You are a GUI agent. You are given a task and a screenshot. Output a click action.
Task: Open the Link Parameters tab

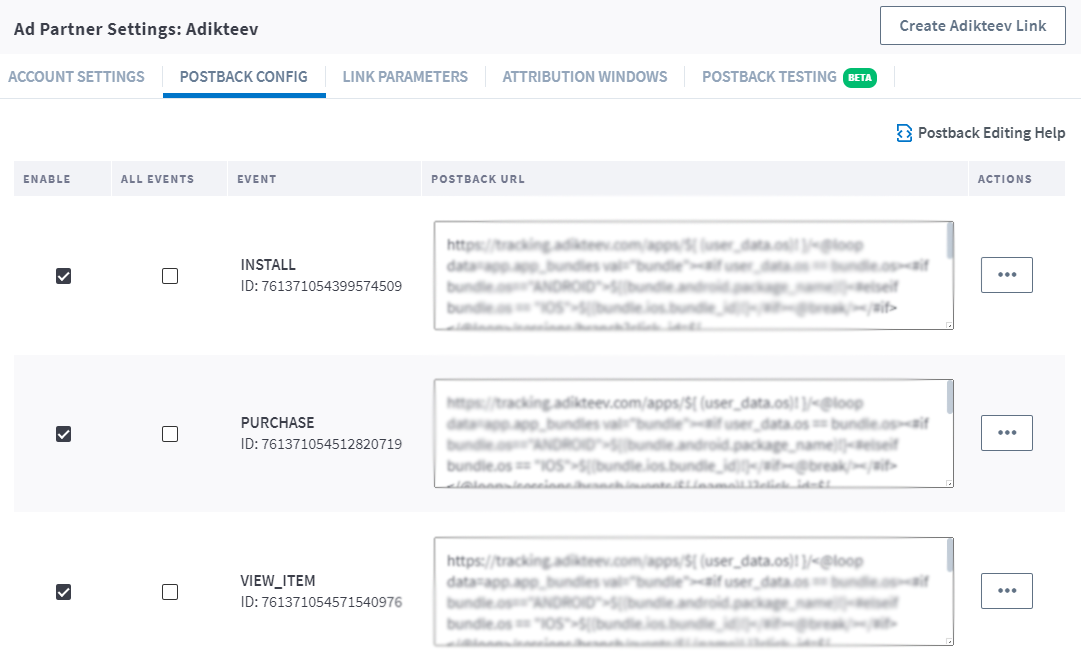[x=405, y=77]
